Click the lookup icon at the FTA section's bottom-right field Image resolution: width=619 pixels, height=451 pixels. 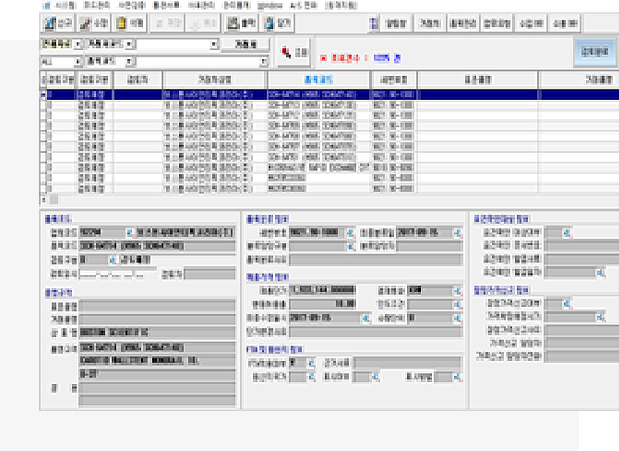(x=458, y=377)
